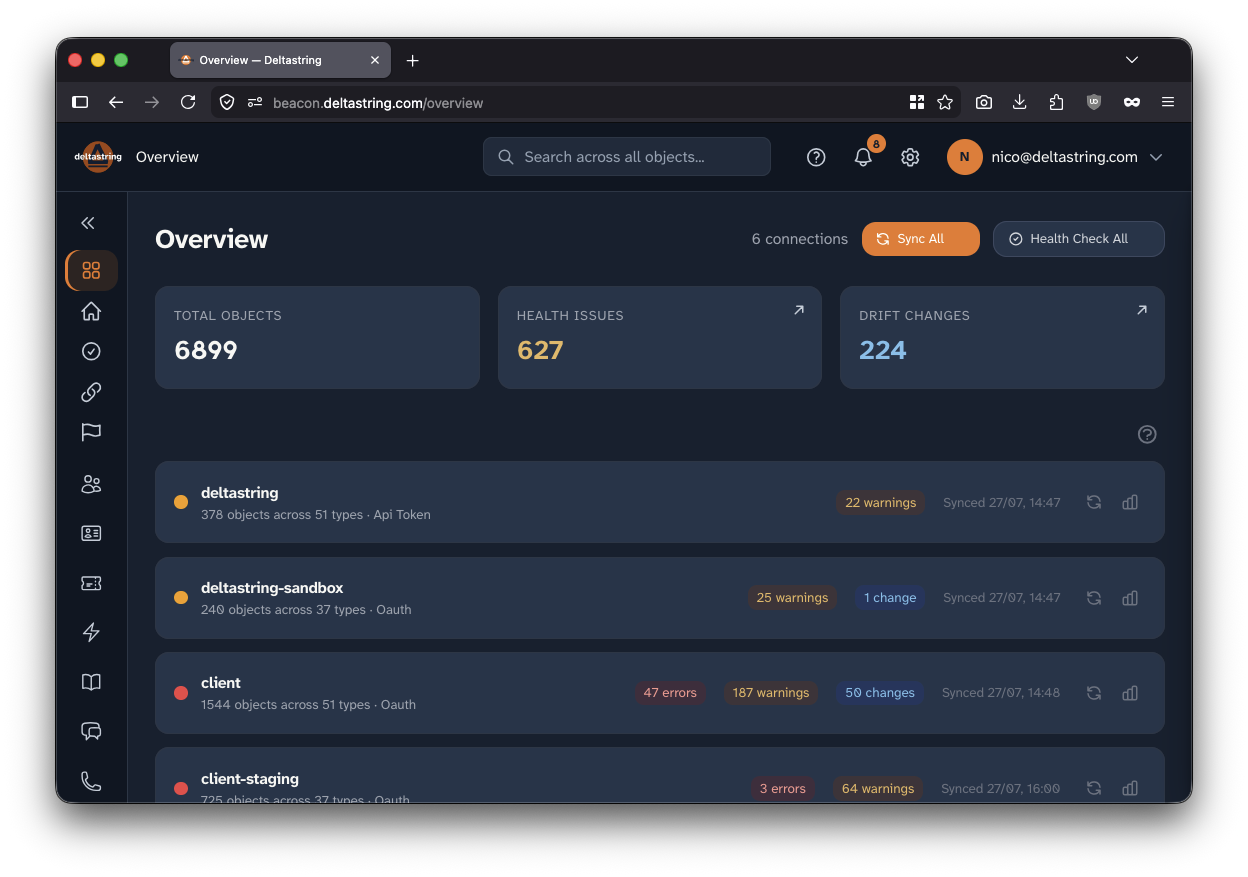This screenshot has width=1248, height=877.
Task: Click the 64 warnings badge
Action: [x=878, y=788]
